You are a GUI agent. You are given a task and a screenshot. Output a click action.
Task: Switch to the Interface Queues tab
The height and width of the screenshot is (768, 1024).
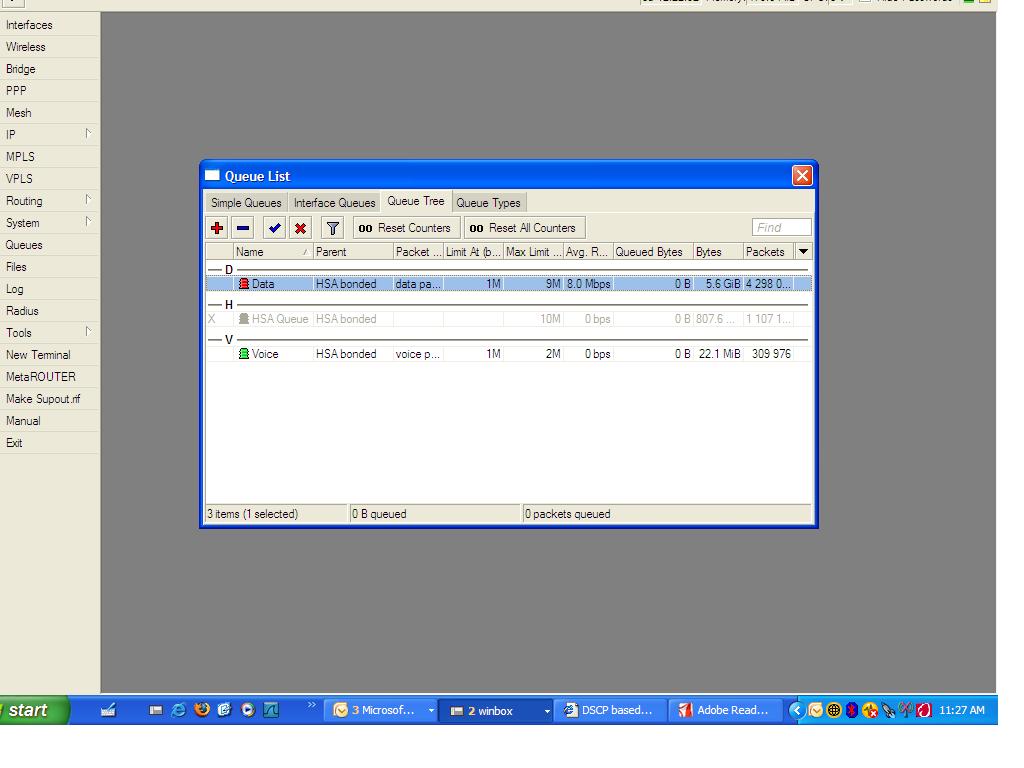(334, 202)
